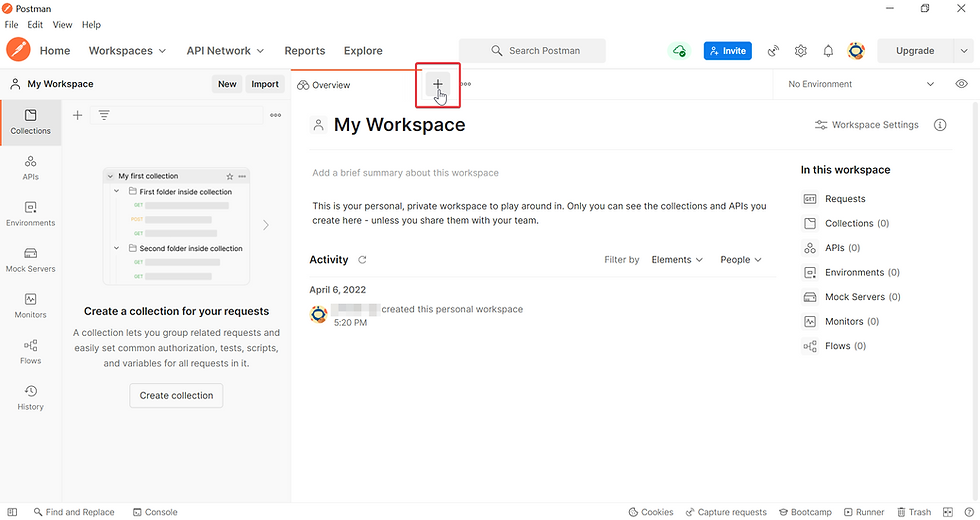The image size is (980, 520).
Task: Open tab bar more options ellipsis
Action: click(x=466, y=84)
